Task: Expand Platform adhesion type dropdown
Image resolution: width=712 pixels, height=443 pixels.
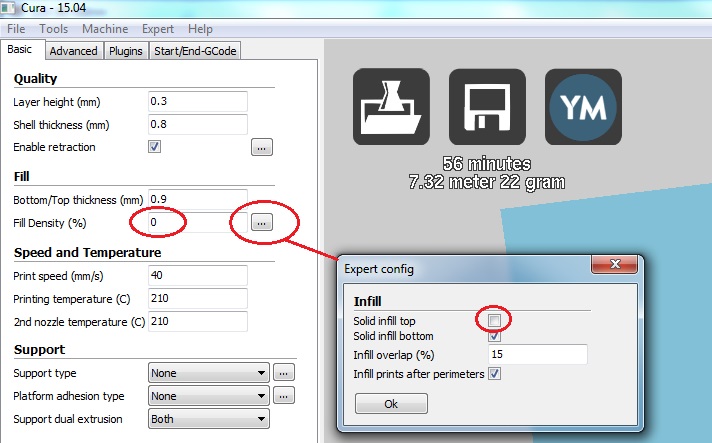Action: 208,396
